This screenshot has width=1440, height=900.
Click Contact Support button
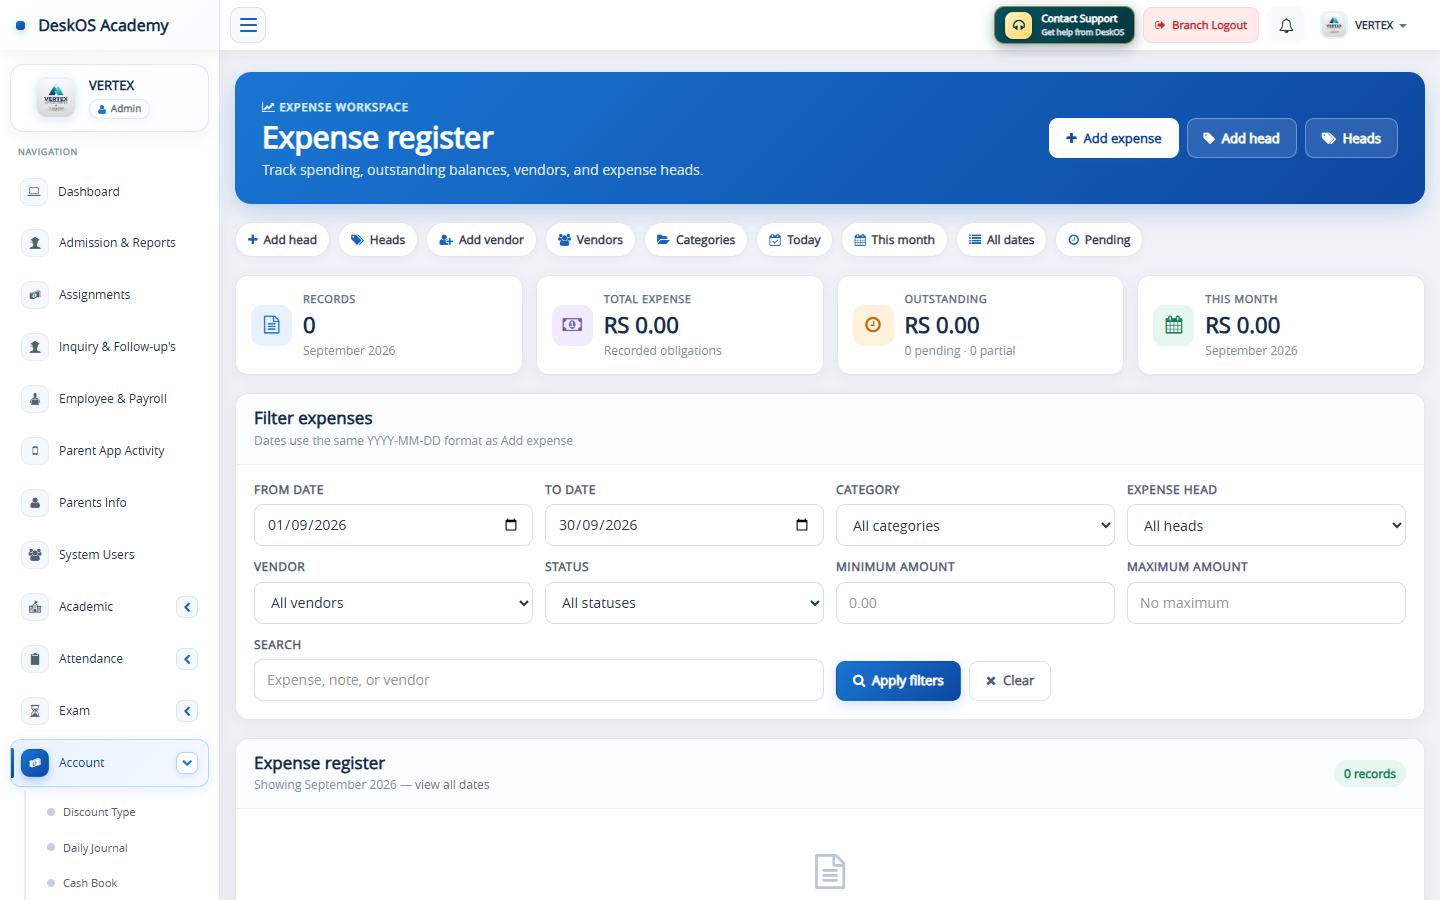1064,25
